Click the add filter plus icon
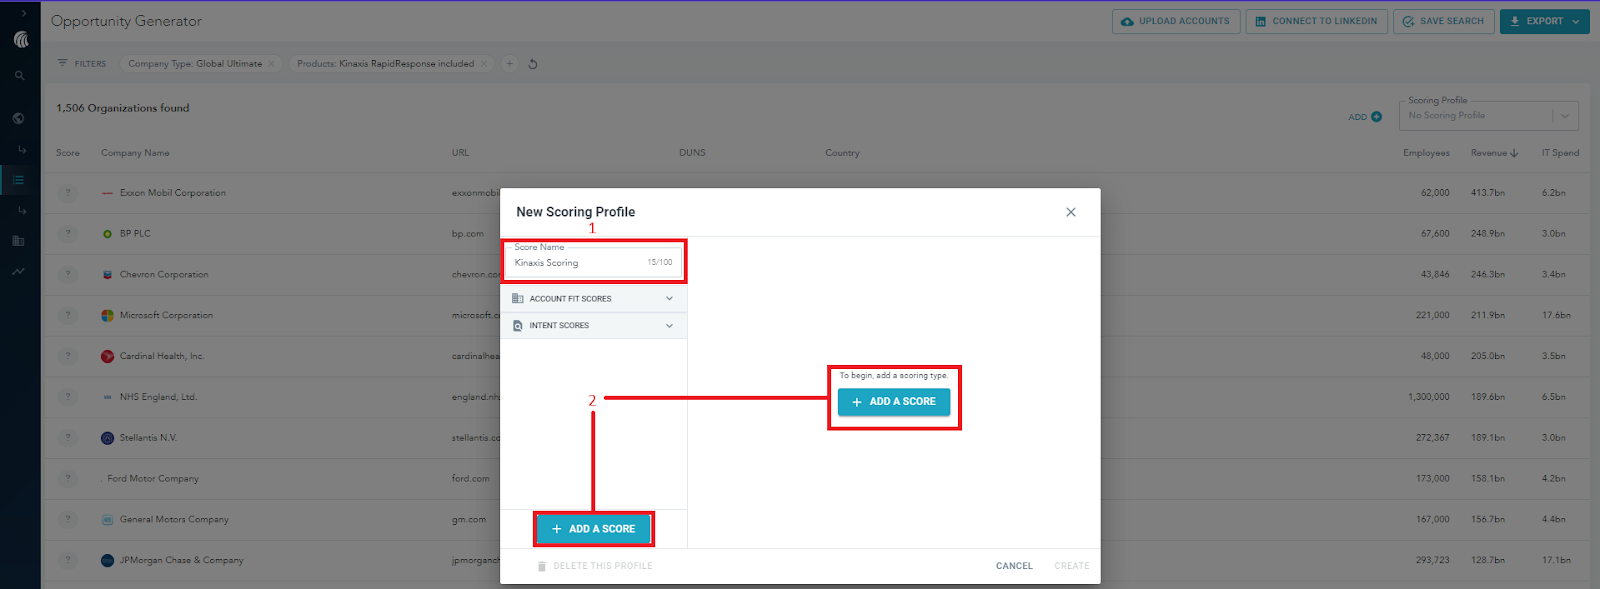This screenshot has height=589, width=1600. click(509, 64)
